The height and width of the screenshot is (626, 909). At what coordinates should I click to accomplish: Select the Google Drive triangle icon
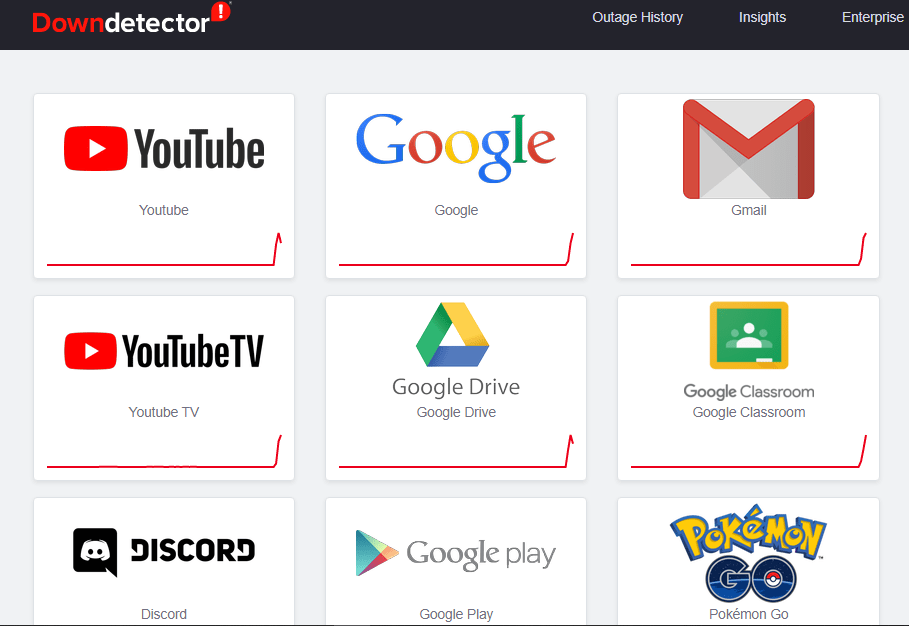455,335
